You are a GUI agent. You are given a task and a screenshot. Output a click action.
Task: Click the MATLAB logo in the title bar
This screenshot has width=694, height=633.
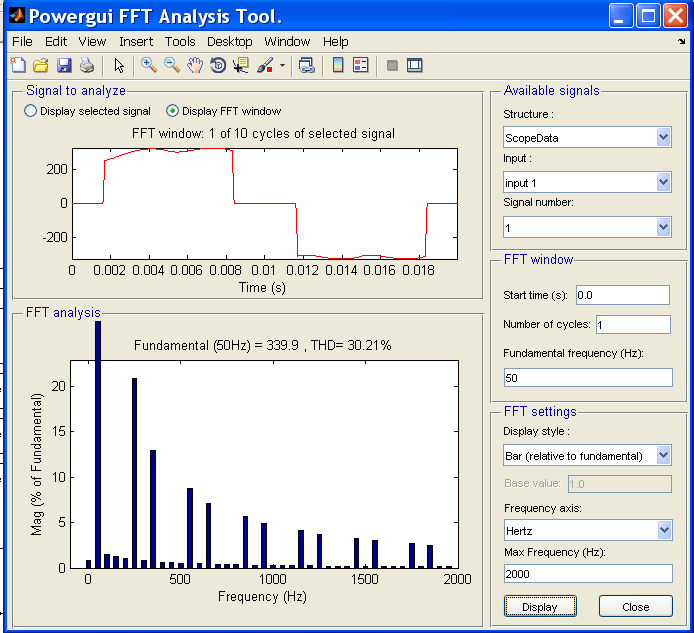point(17,15)
